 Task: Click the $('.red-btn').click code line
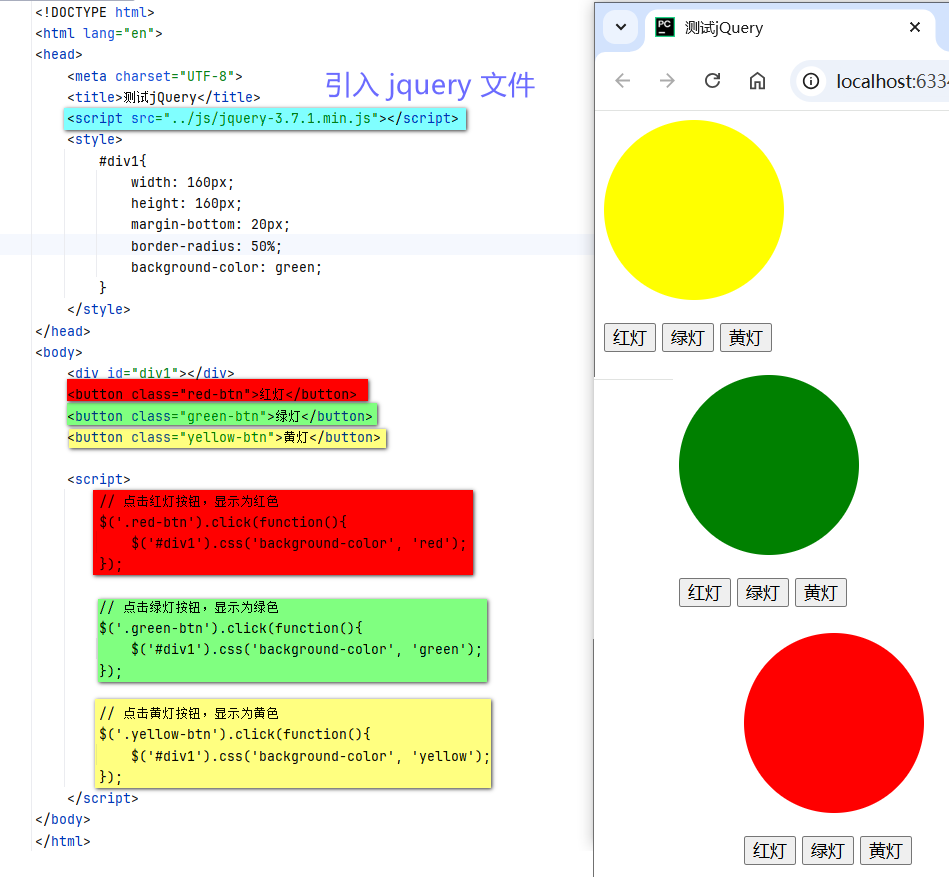(223, 522)
